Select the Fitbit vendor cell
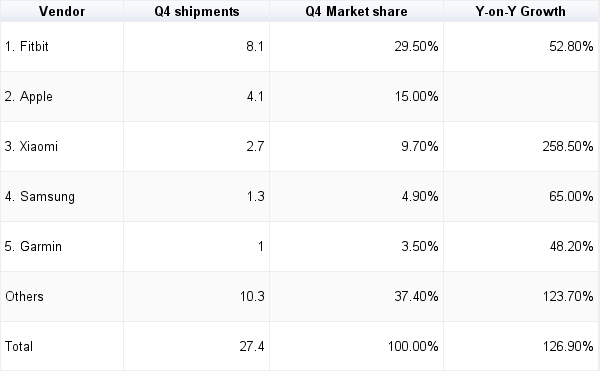This screenshot has height=371, width=600. pos(62,46)
